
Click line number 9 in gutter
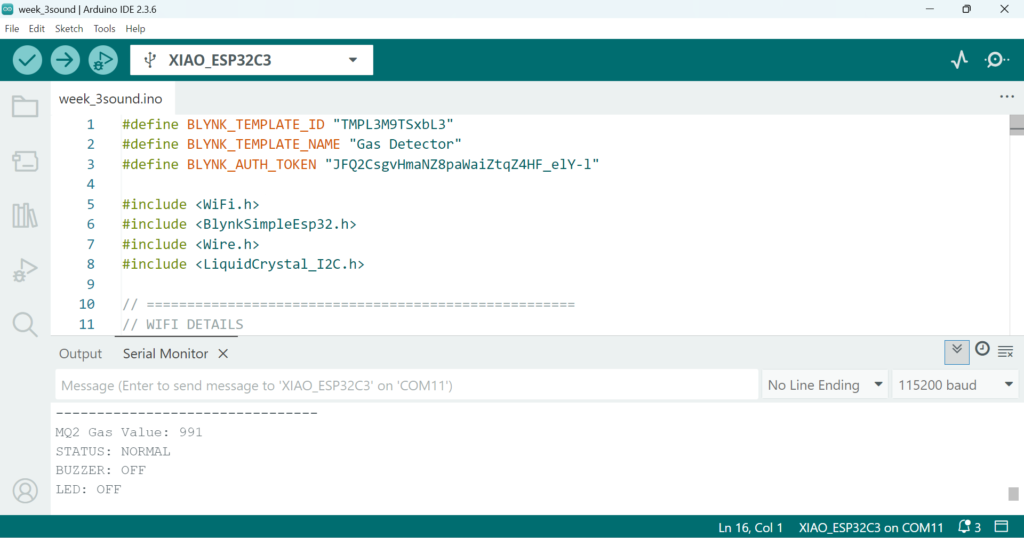(90, 285)
